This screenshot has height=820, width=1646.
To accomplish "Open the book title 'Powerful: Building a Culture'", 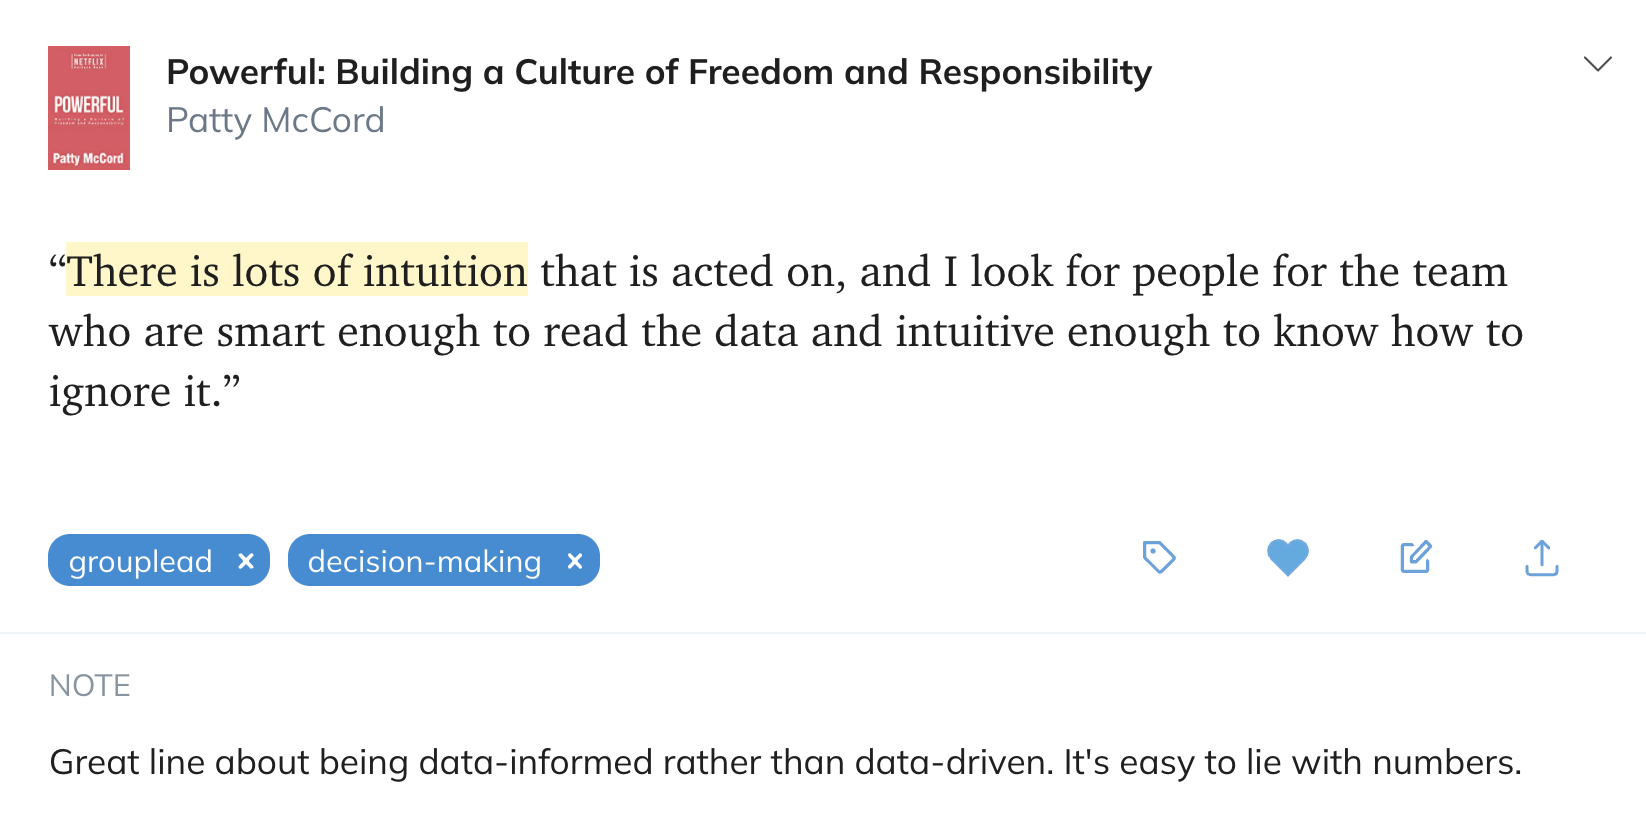I will click(x=658, y=73).
